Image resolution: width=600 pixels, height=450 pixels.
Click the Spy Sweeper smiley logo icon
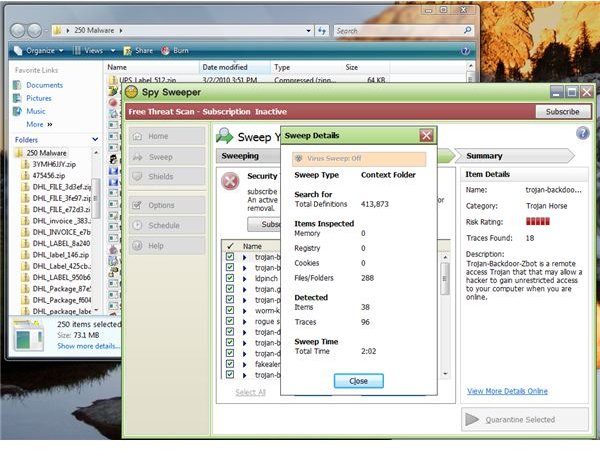pos(131,92)
